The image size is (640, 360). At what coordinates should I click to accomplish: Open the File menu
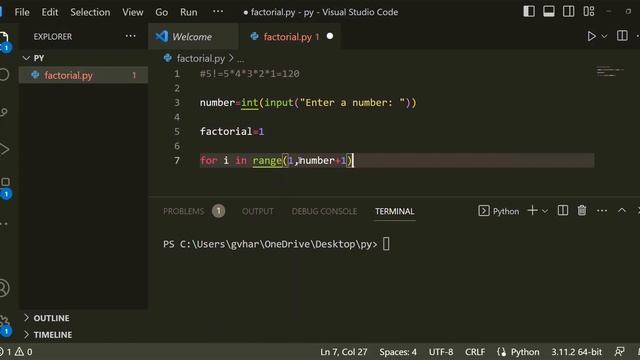click(x=22, y=12)
